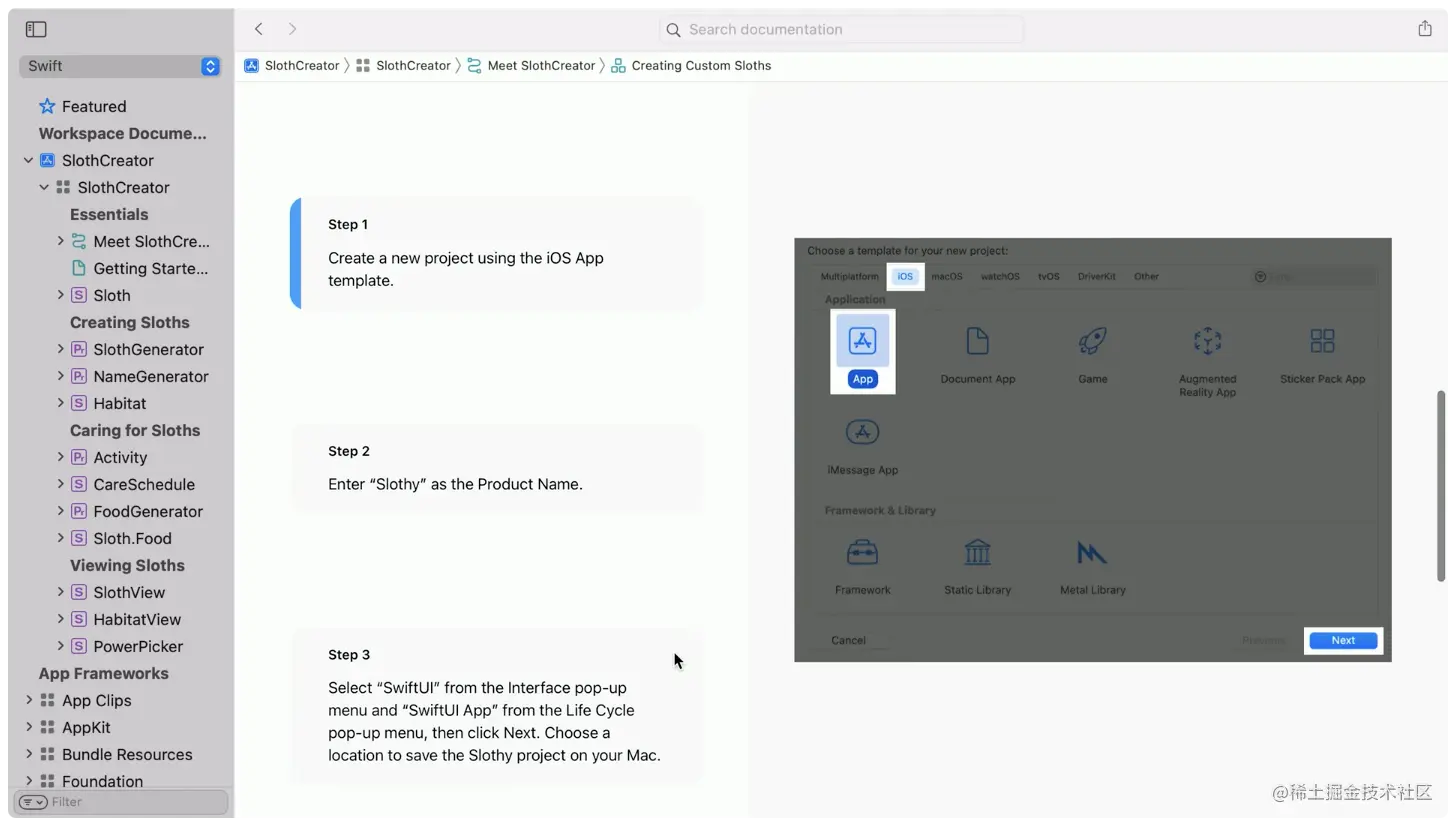Click the SlothView struct icon

[x=79, y=592]
